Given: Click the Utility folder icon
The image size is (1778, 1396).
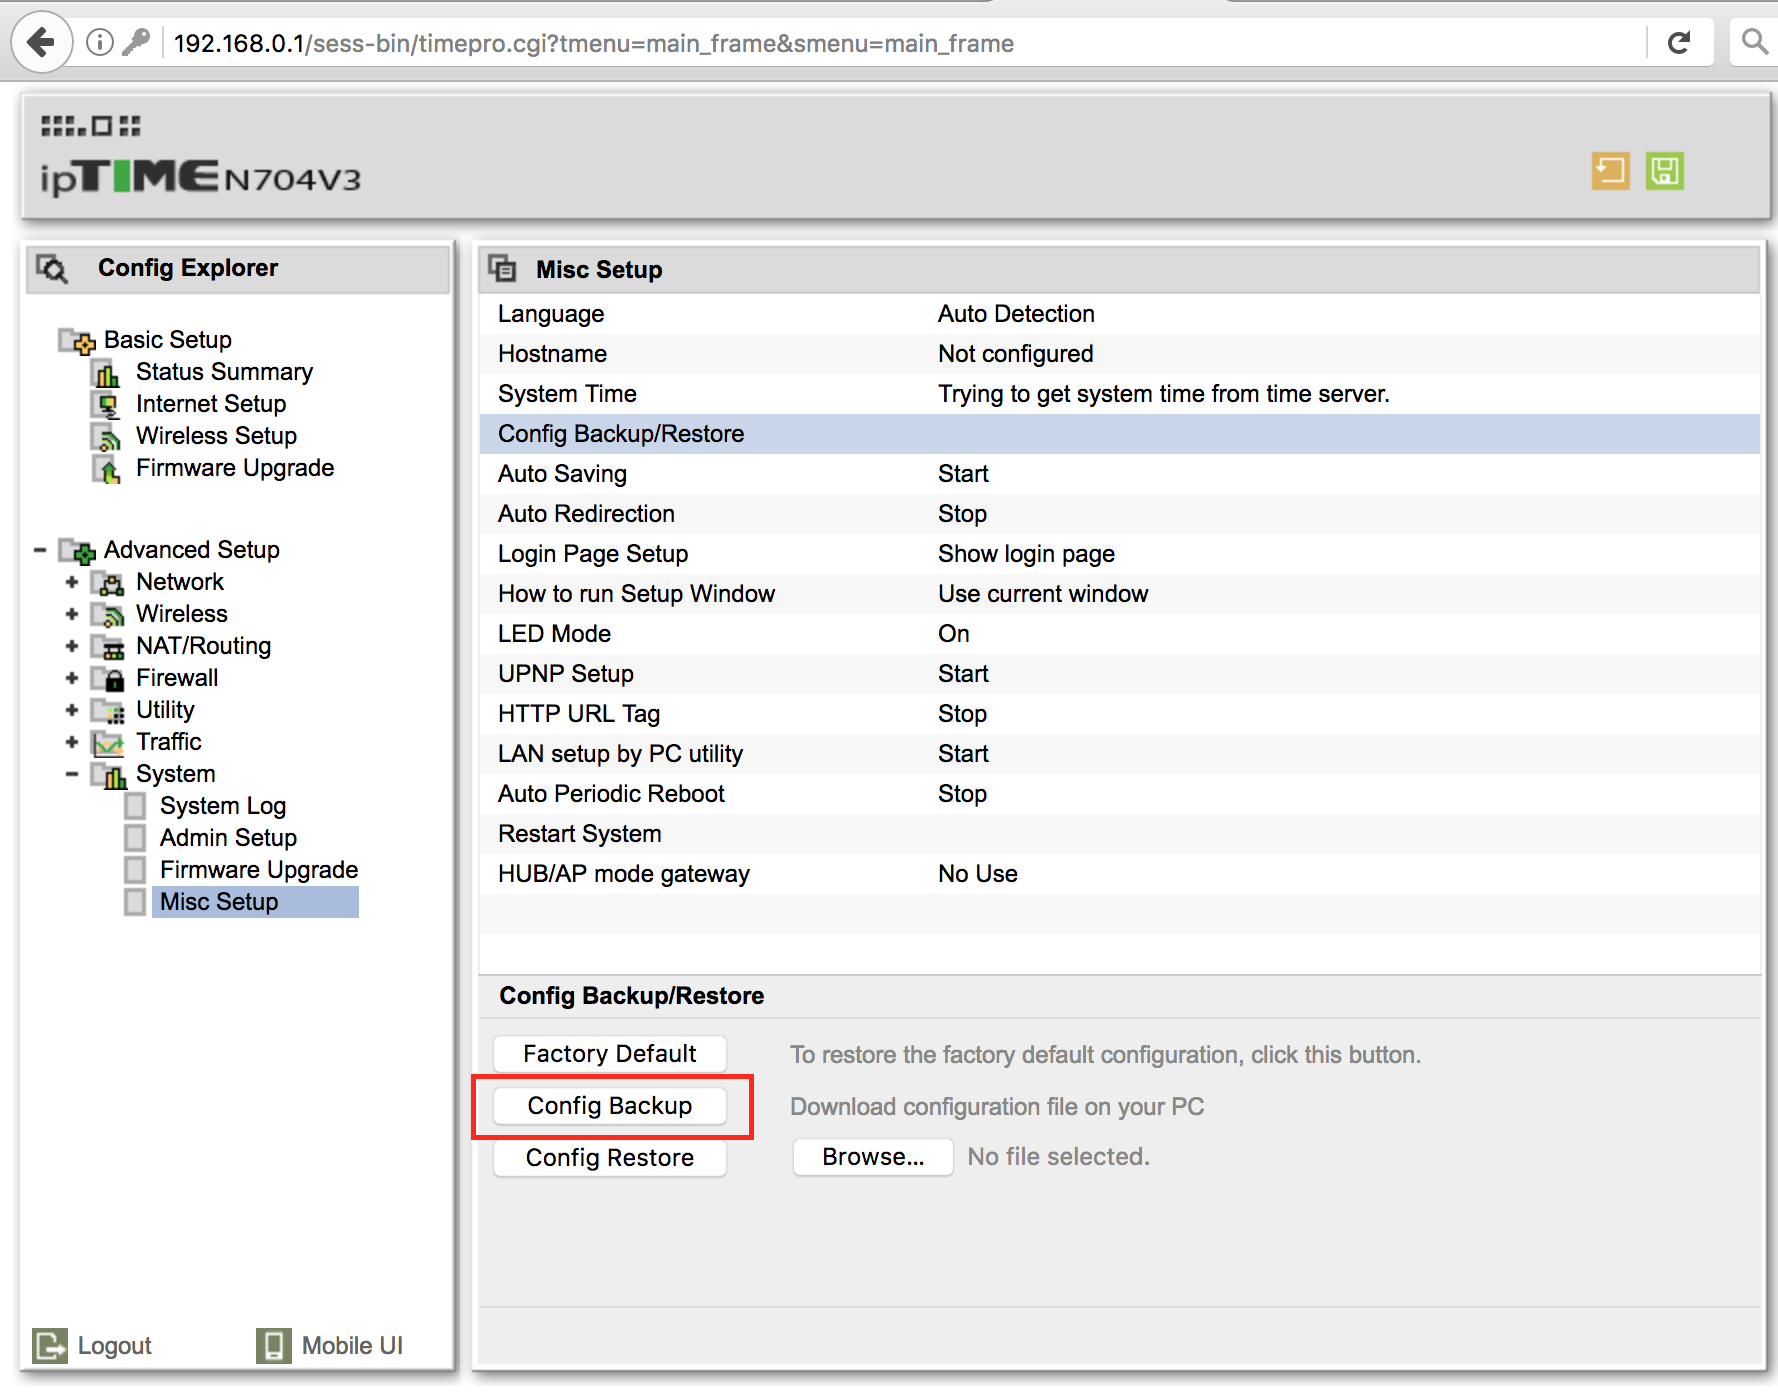Looking at the screenshot, I should (x=107, y=711).
